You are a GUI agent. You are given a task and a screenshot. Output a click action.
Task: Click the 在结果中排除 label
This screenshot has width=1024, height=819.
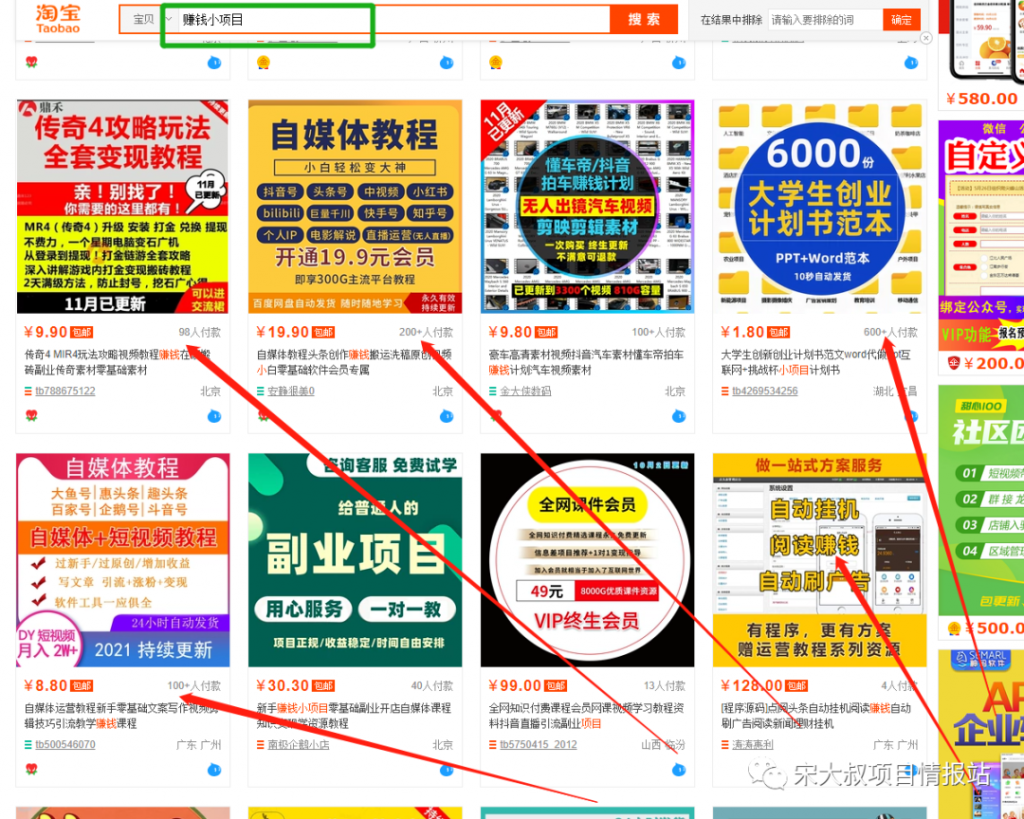[x=731, y=20]
